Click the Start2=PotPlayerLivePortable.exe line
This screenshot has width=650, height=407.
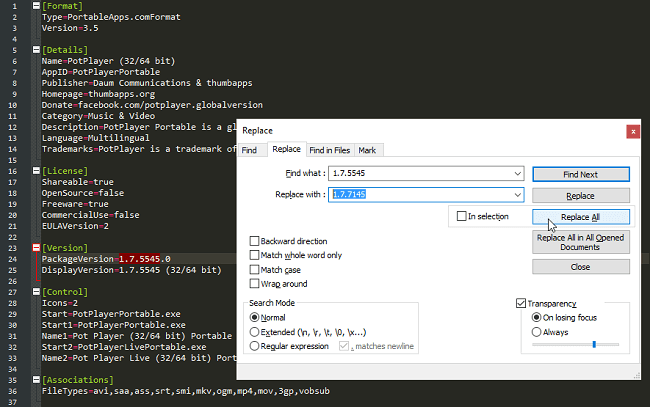[x=124, y=347]
